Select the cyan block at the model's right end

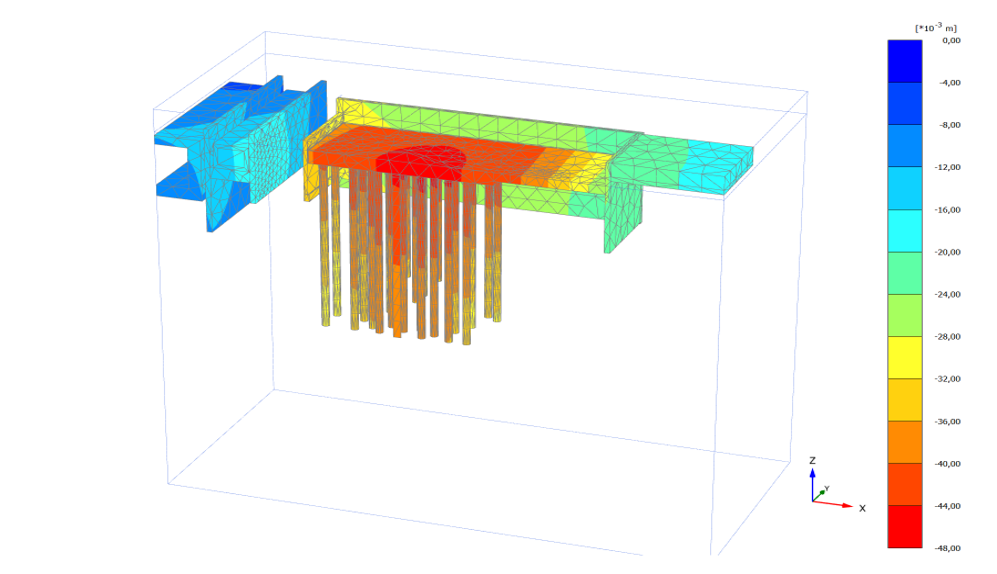tap(715, 162)
